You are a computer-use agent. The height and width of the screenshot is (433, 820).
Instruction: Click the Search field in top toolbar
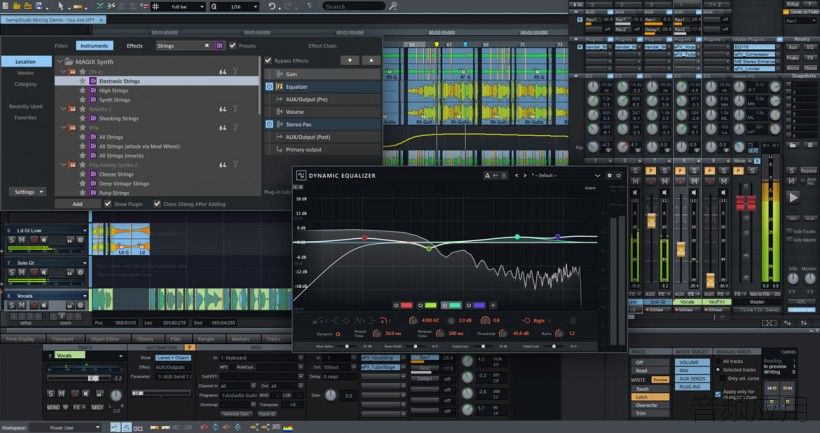coord(354,6)
